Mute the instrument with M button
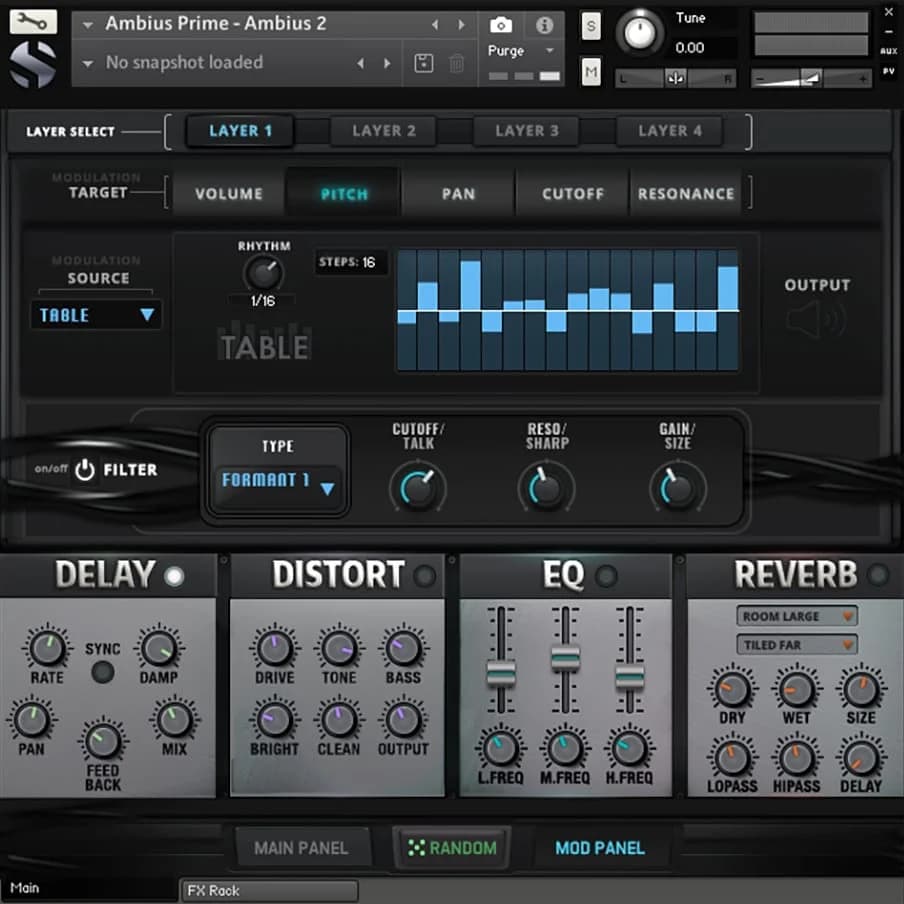This screenshot has width=904, height=904. point(591,71)
